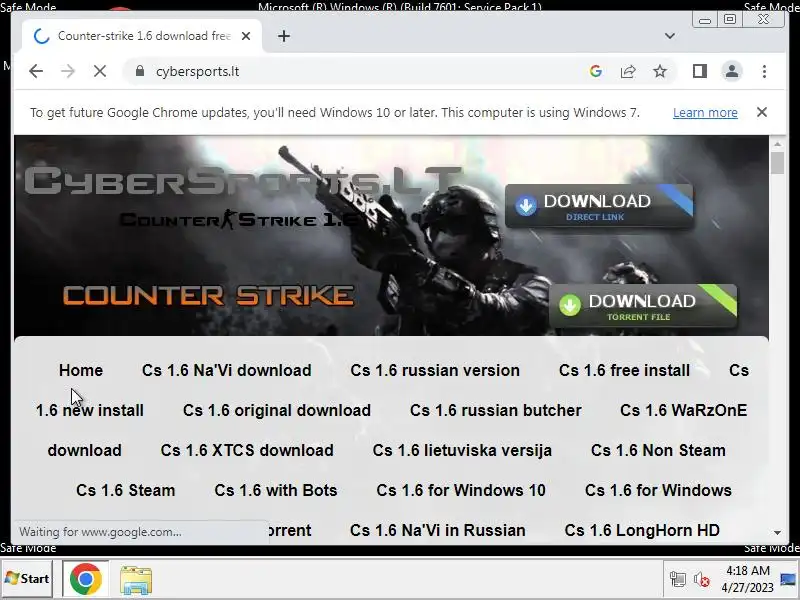Go back to the previous page
The width and height of the screenshot is (800, 600).
(x=36, y=71)
